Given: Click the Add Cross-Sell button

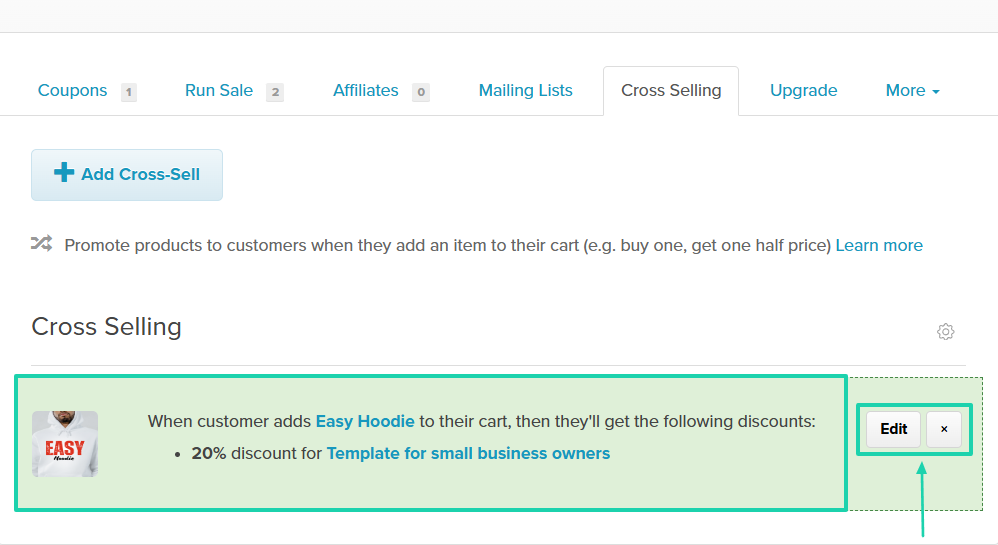Looking at the screenshot, I should [127, 175].
